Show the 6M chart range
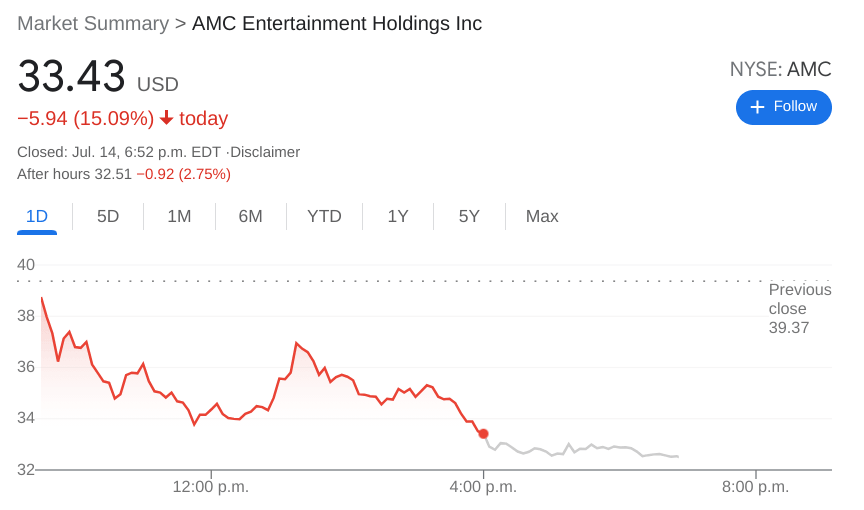Screen dimensions: 864x510 coord(250,216)
